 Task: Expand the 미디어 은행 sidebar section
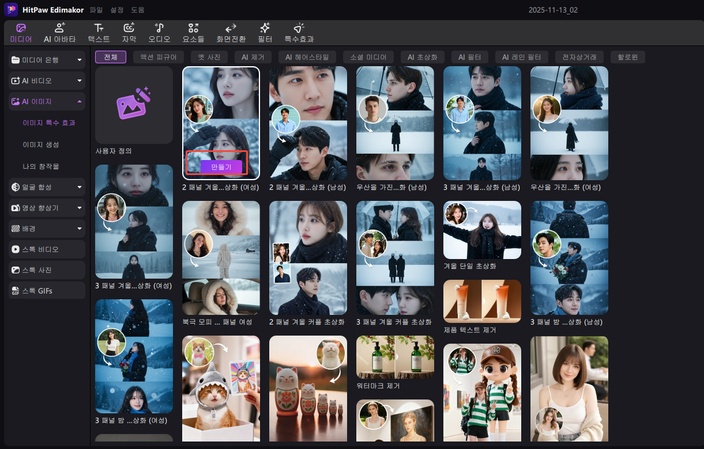pyautogui.click(x=44, y=61)
